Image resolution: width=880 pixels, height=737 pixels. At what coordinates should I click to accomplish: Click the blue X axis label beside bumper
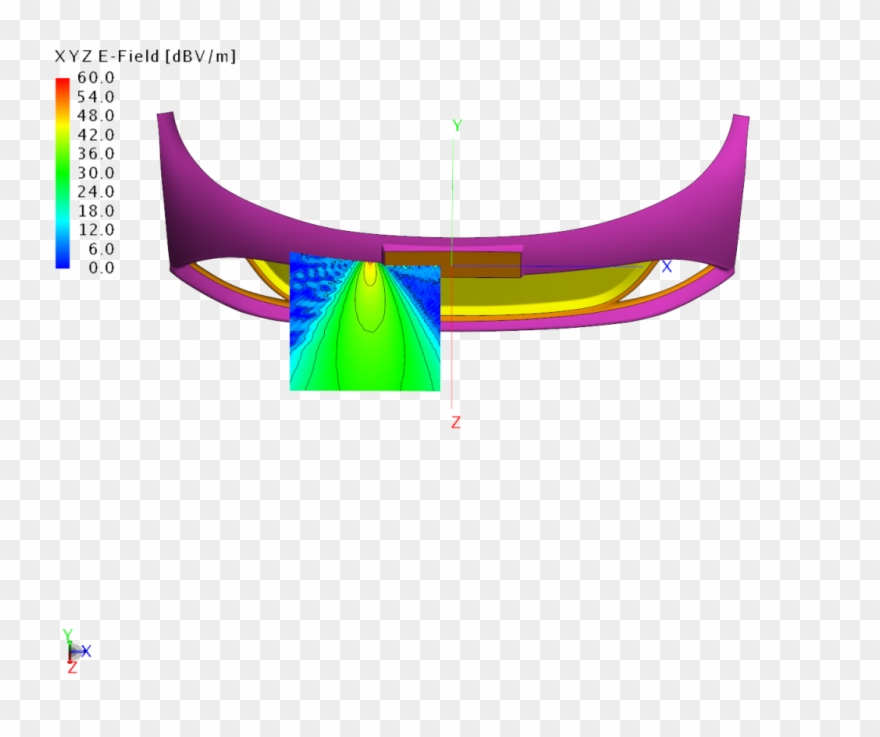pyautogui.click(x=667, y=267)
